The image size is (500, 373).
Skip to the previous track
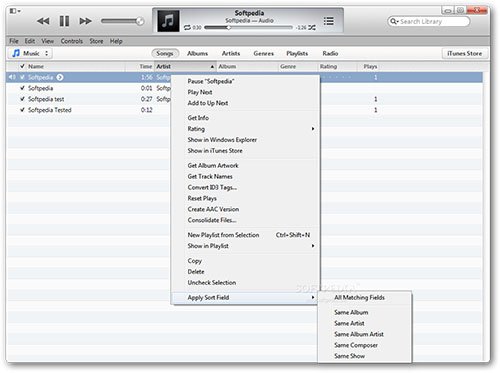(x=43, y=21)
